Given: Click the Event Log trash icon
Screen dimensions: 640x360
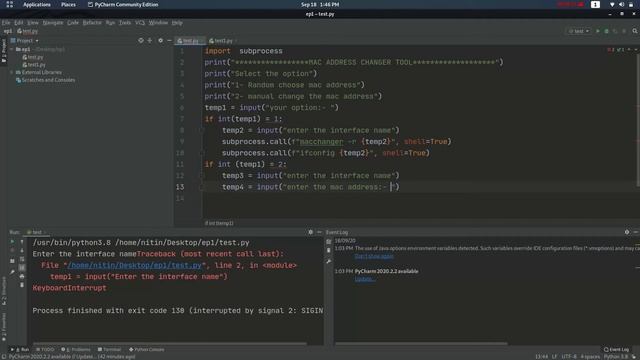Looking at the screenshot, I should [x=329, y=250].
